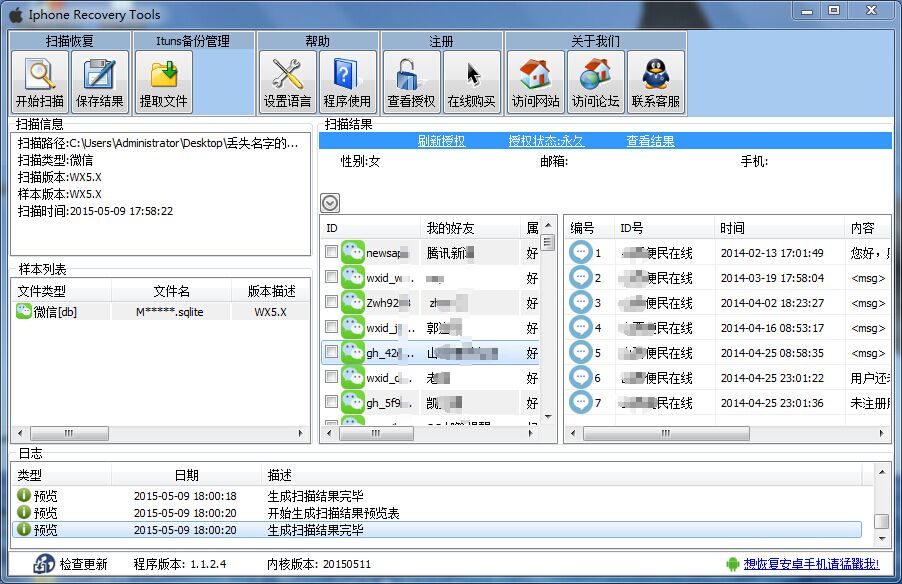Screen dimensions: 902x584
Task: Click the 查看授权 view license icon
Action: pos(409,75)
